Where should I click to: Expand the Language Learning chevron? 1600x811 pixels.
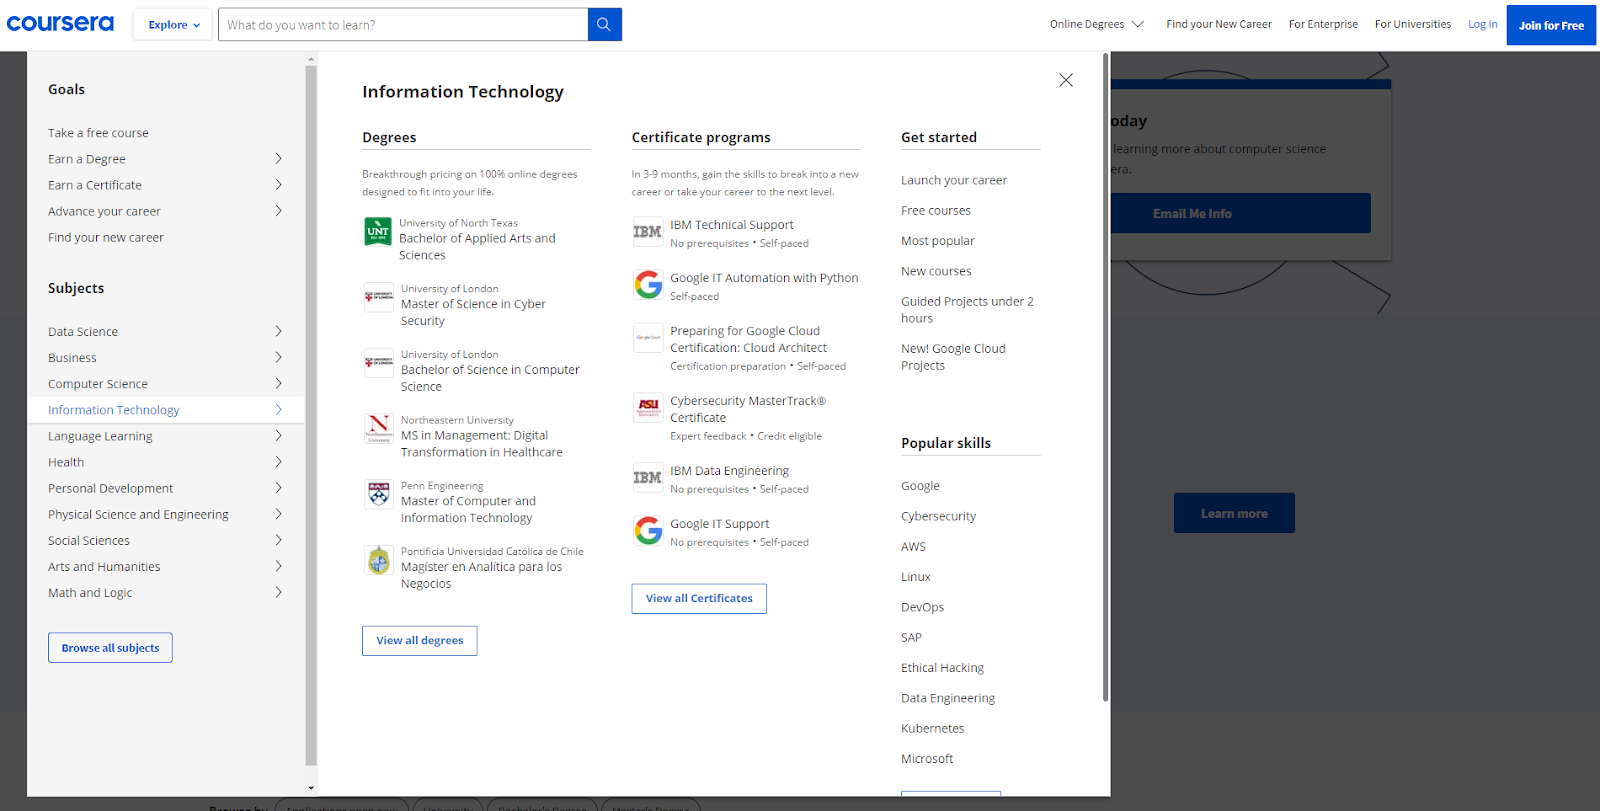coord(278,436)
